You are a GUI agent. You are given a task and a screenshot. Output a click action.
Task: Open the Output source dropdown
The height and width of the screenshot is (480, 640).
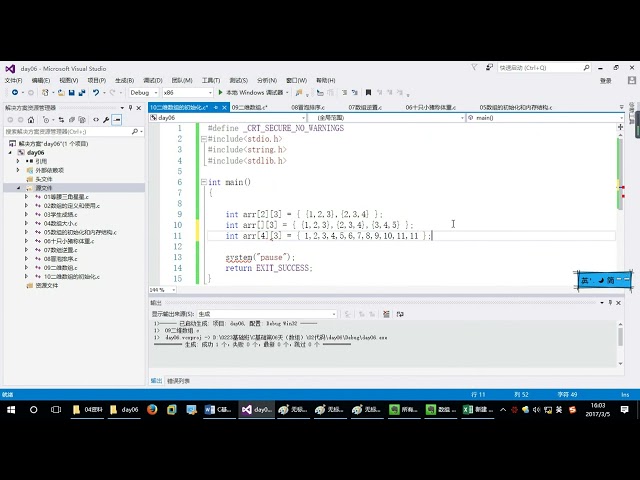[267, 314]
